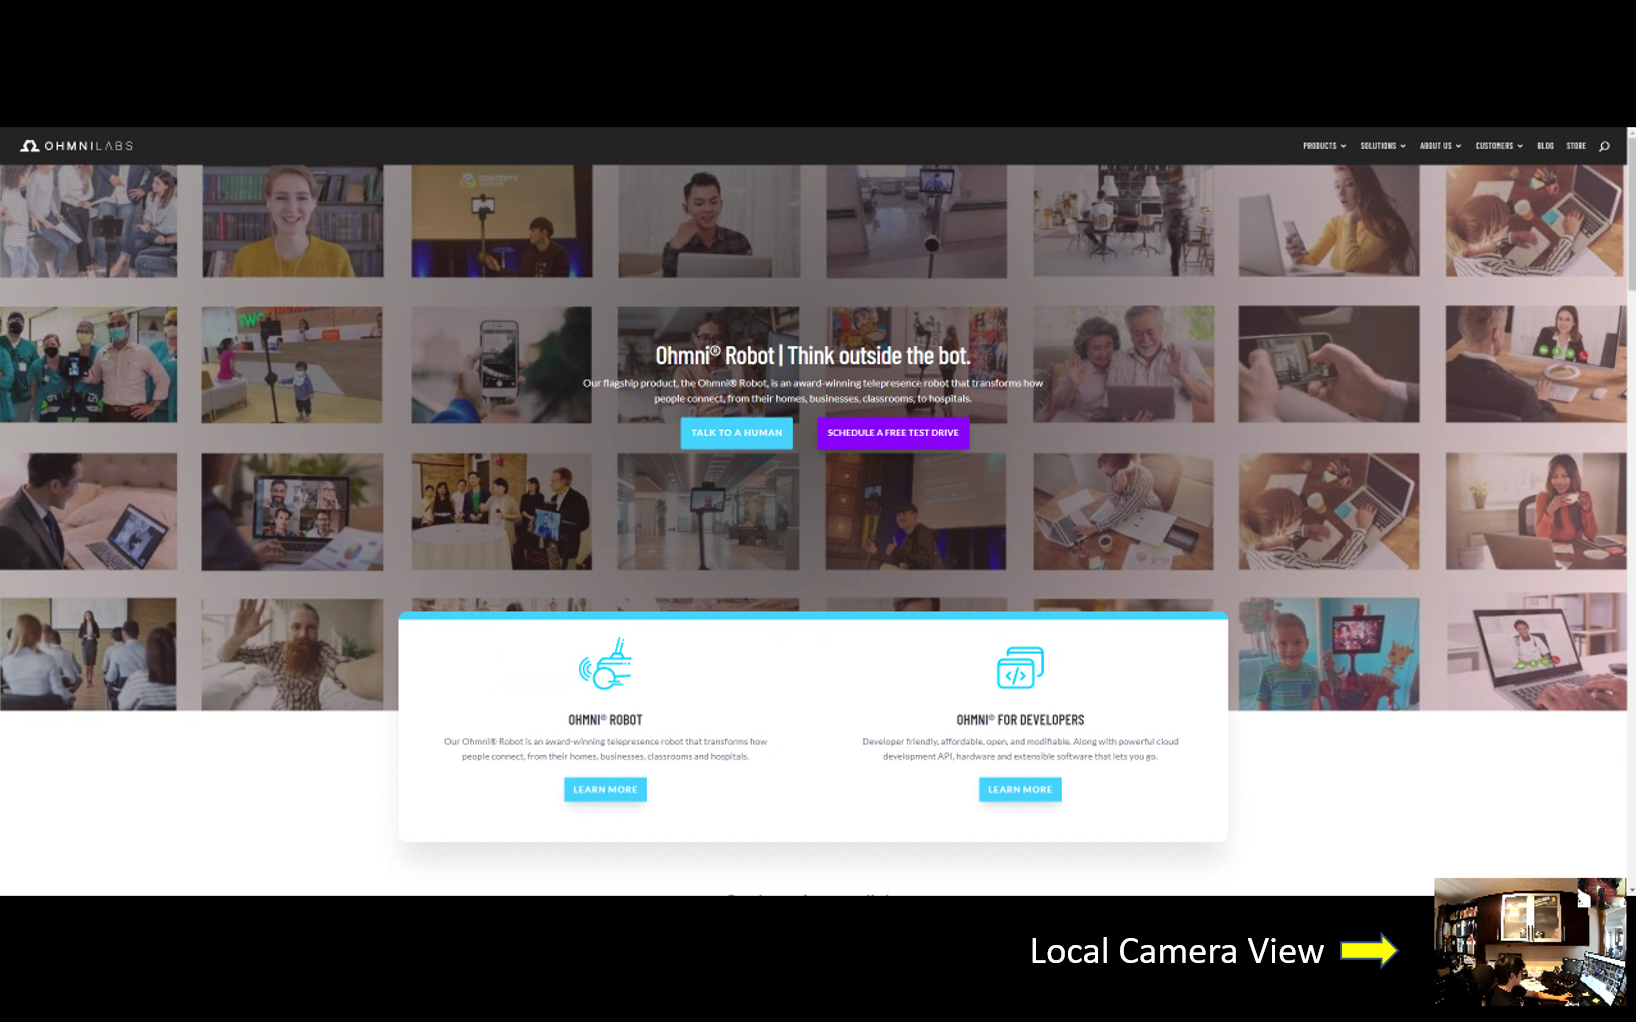Click Learn More under Ohmni Robot
Screen dimensions: 1636x1022
(x=605, y=790)
